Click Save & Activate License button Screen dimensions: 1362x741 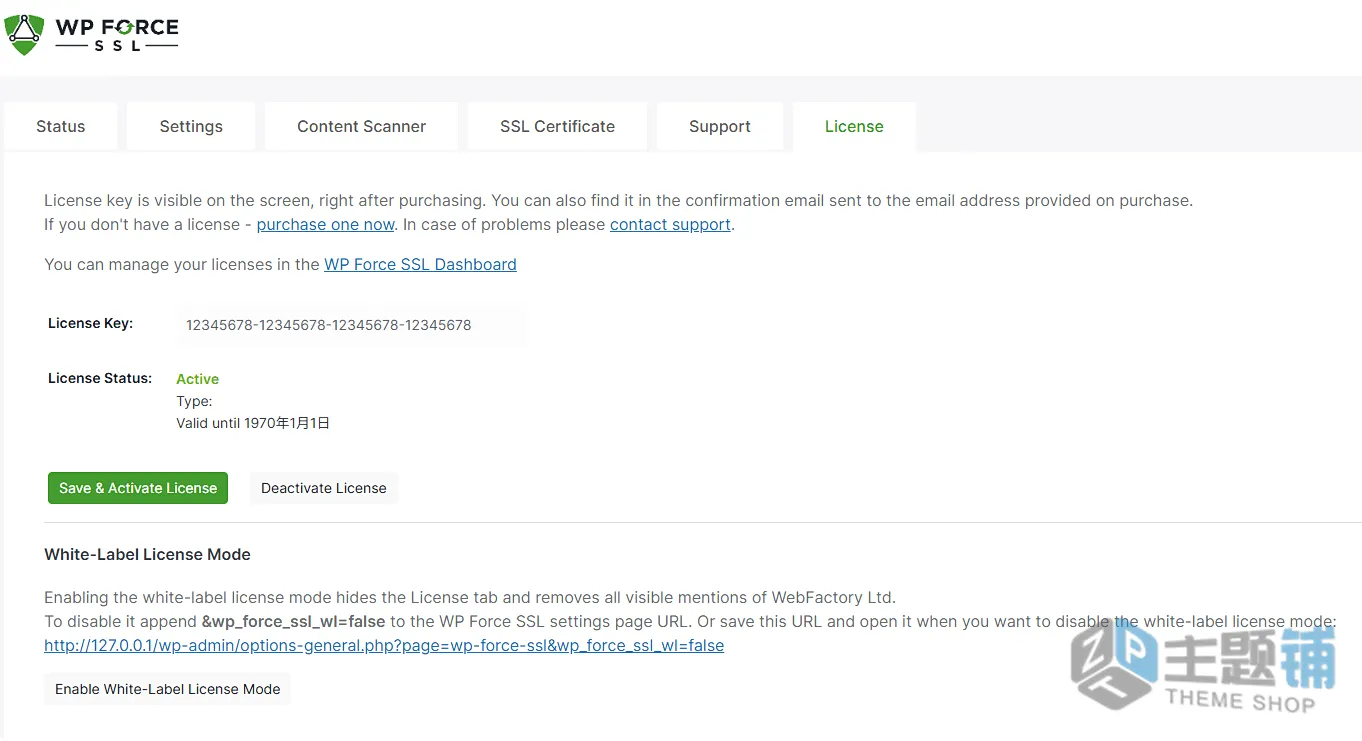click(138, 488)
